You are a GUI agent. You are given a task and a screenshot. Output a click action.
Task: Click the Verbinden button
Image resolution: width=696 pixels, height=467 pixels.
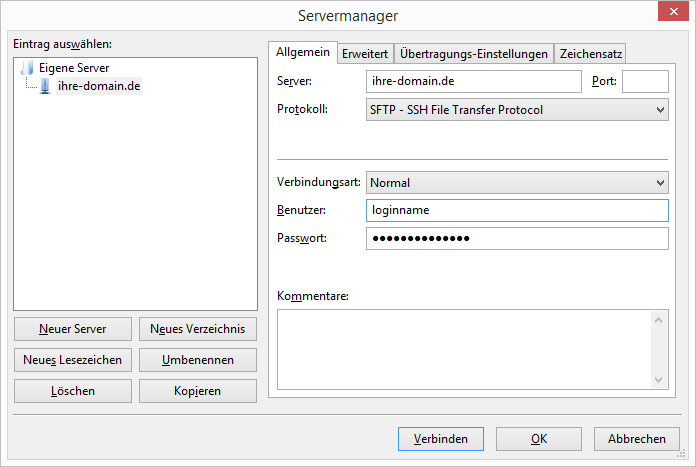tap(441, 439)
